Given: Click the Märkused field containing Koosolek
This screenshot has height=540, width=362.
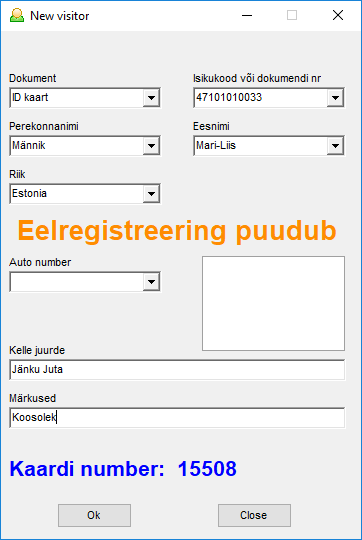Looking at the screenshot, I should pyautogui.click(x=177, y=418).
